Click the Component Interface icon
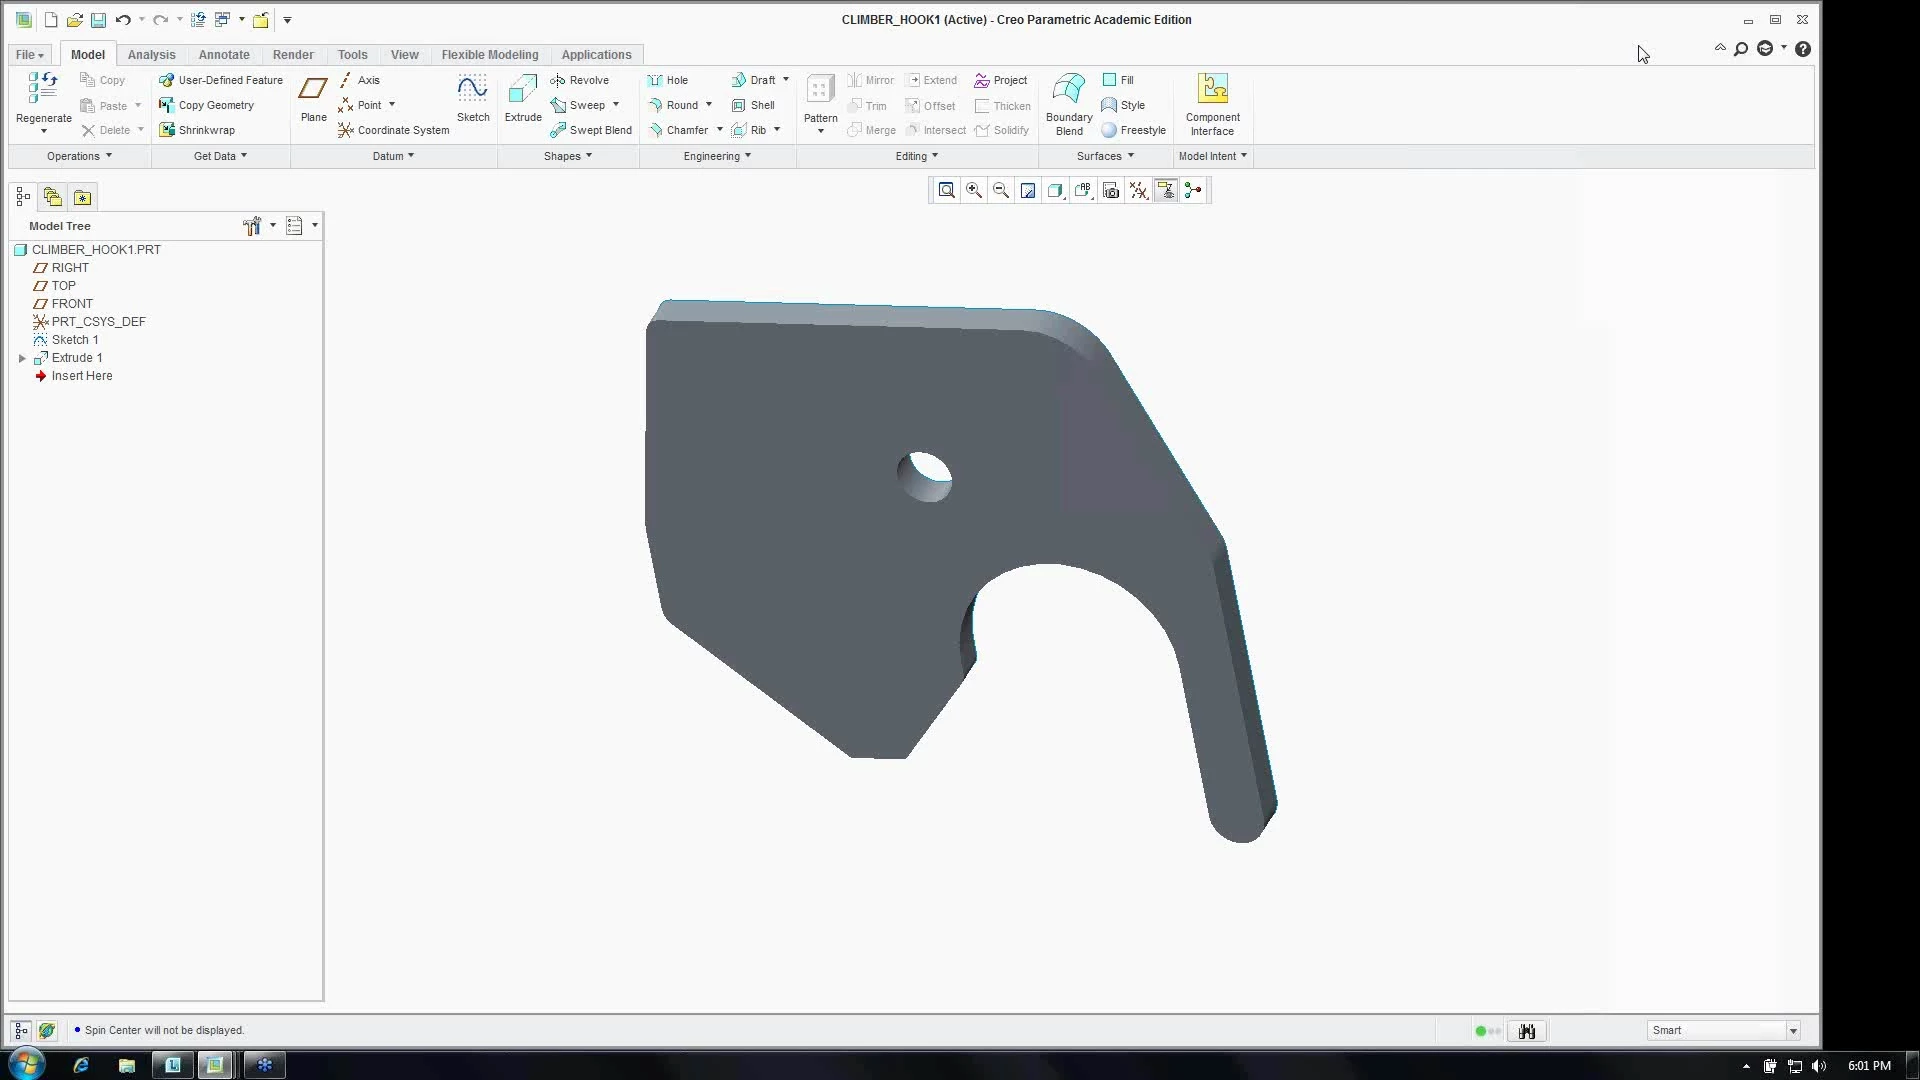The image size is (1920, 1080). click(x=1212, y=91)
